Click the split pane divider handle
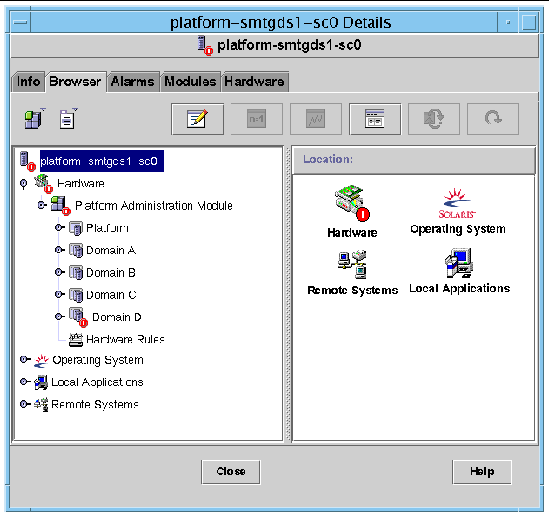The height and width of the screenshot is (516, 549). [288, 294]
